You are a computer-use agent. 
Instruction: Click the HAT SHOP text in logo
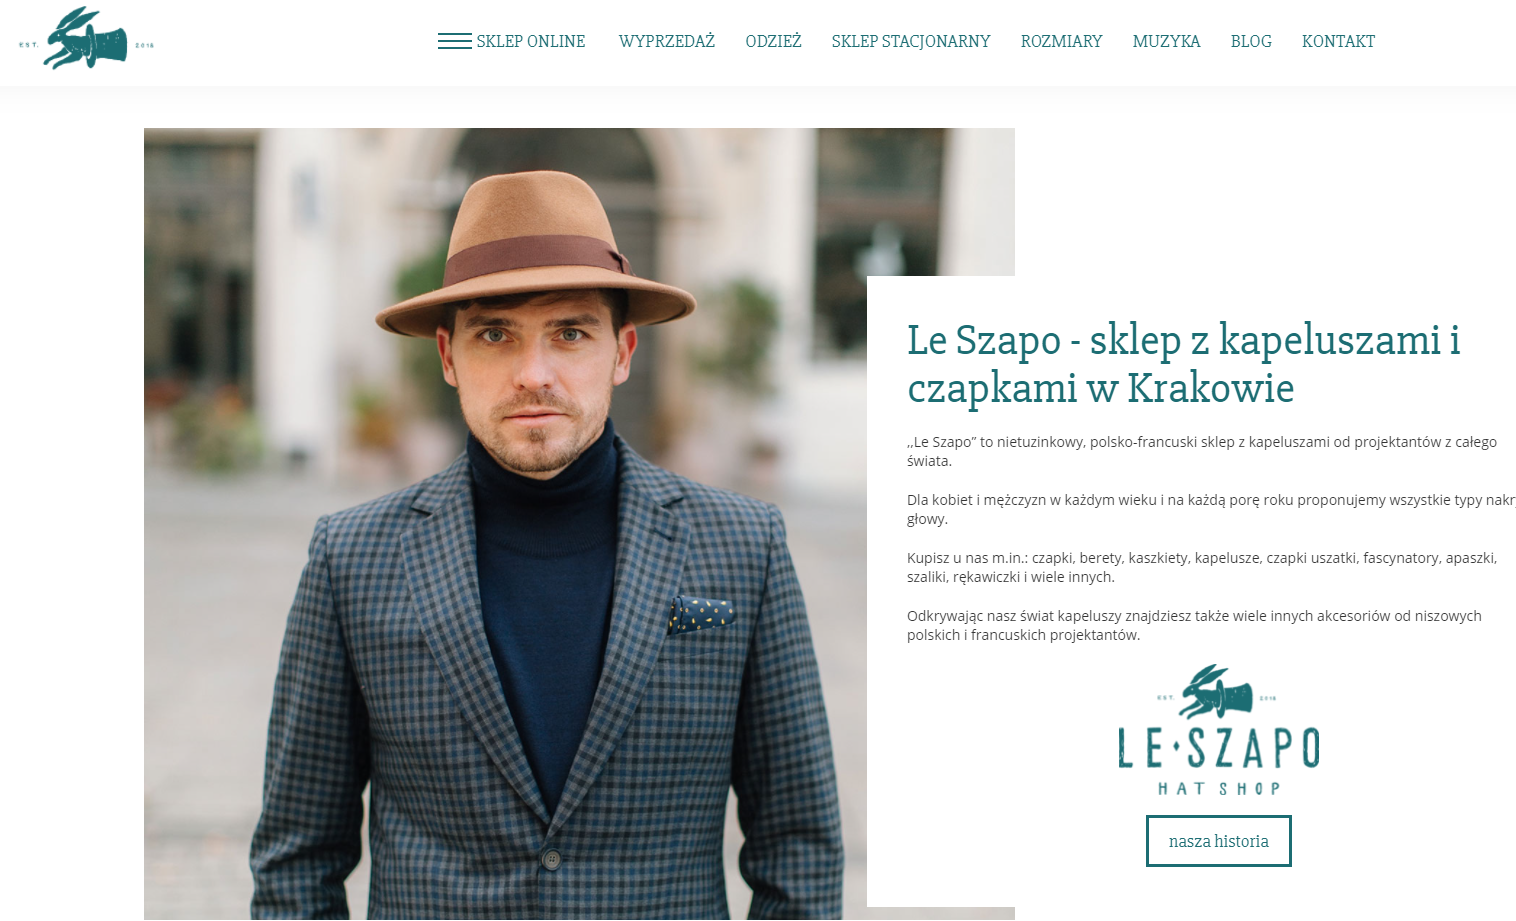pyautogui.click(x=1219, y=789)
